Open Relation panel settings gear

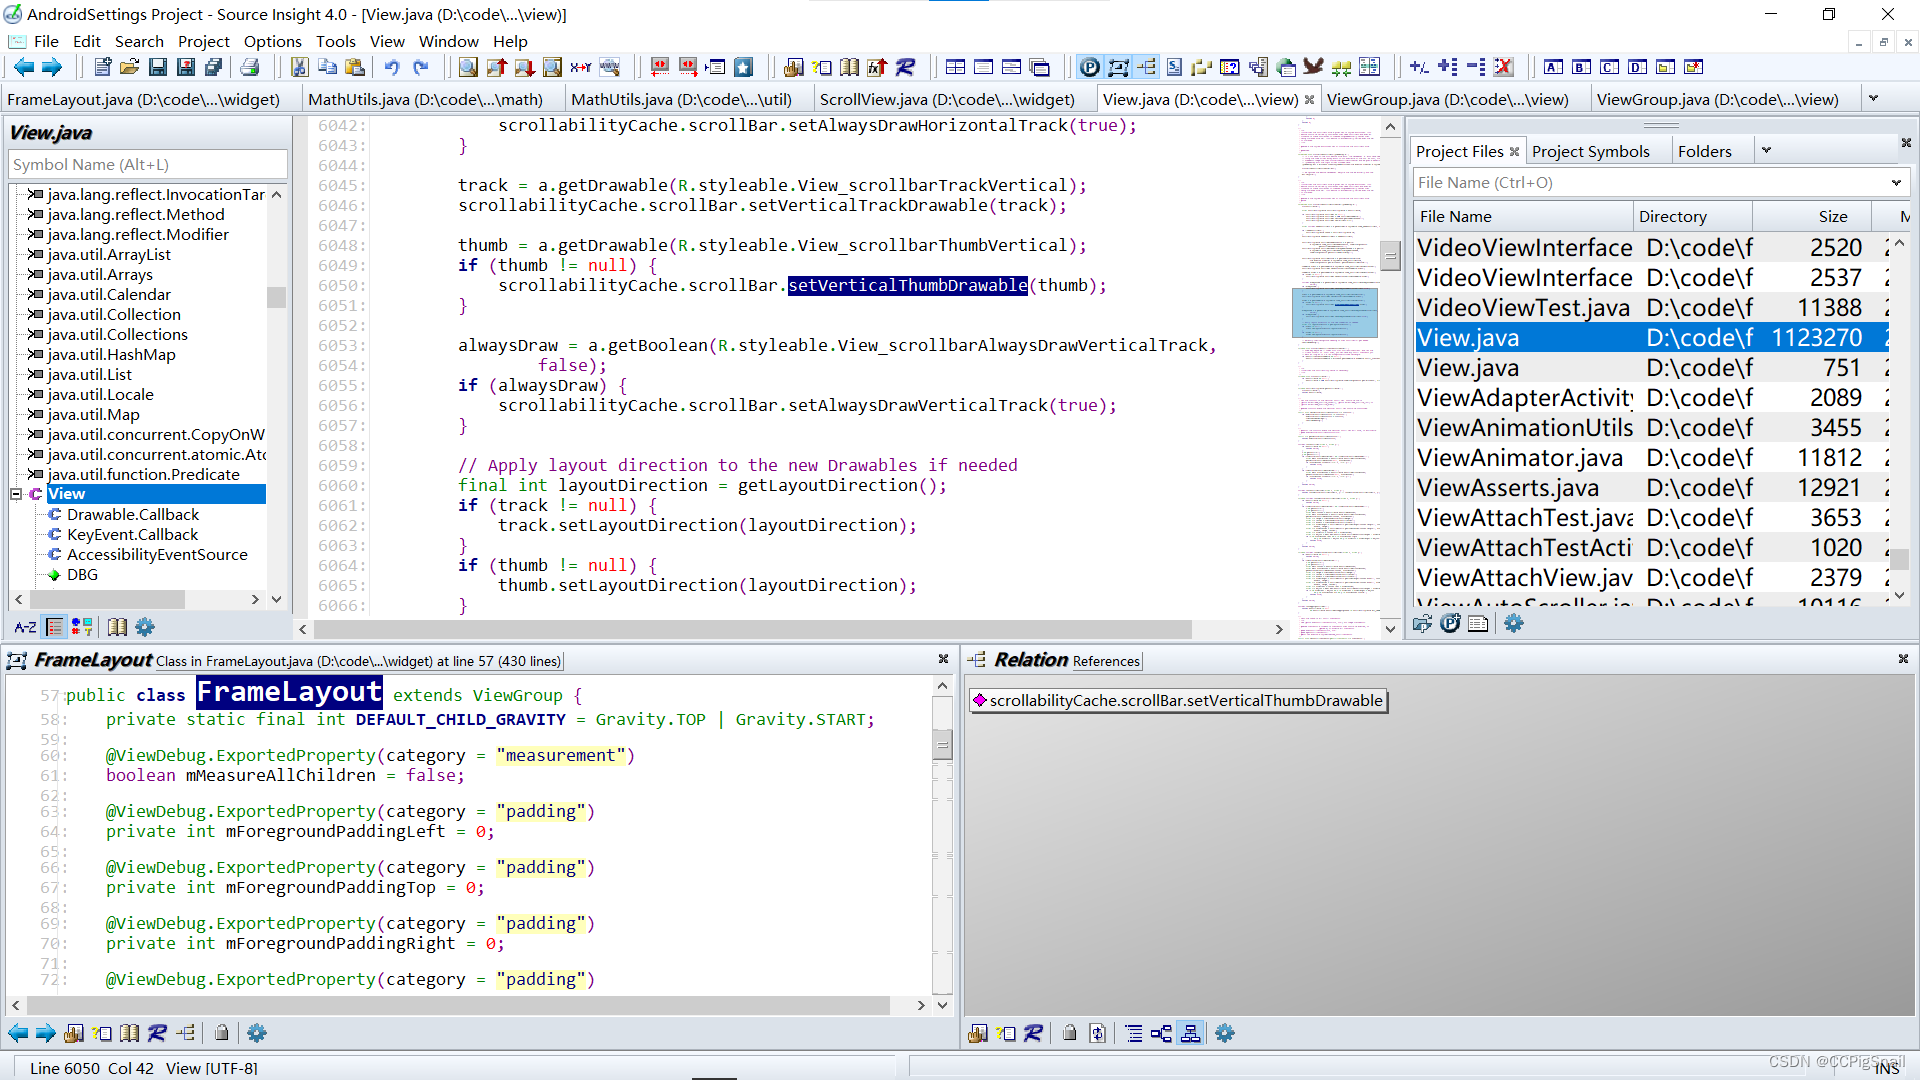1225,1033
